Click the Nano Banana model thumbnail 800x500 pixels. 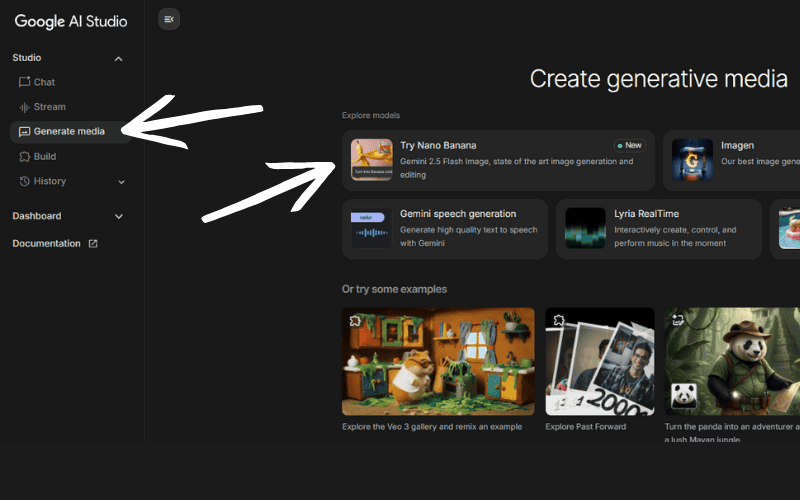[371, 160]
